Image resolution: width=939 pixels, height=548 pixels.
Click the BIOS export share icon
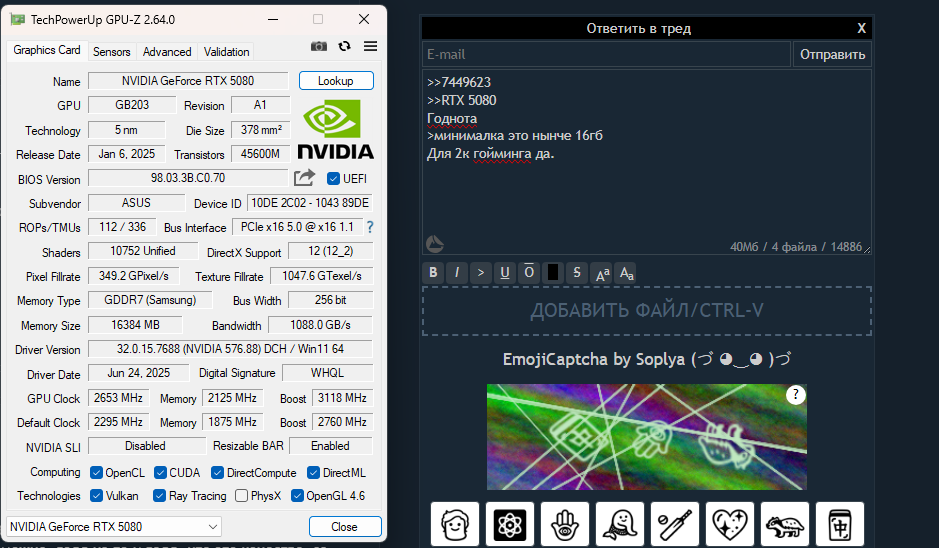point(304,178)
